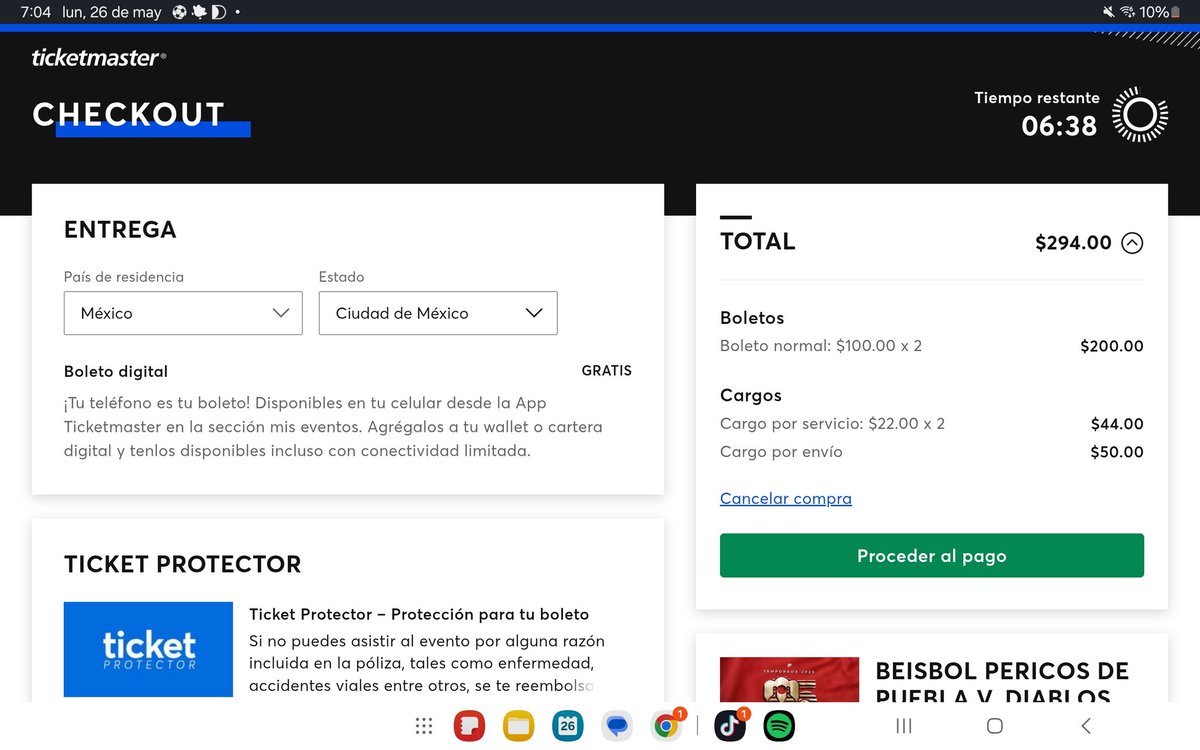Click the Cargo por envío line
Viewport: 1200px width, 750px height.
tap(781, 452)
